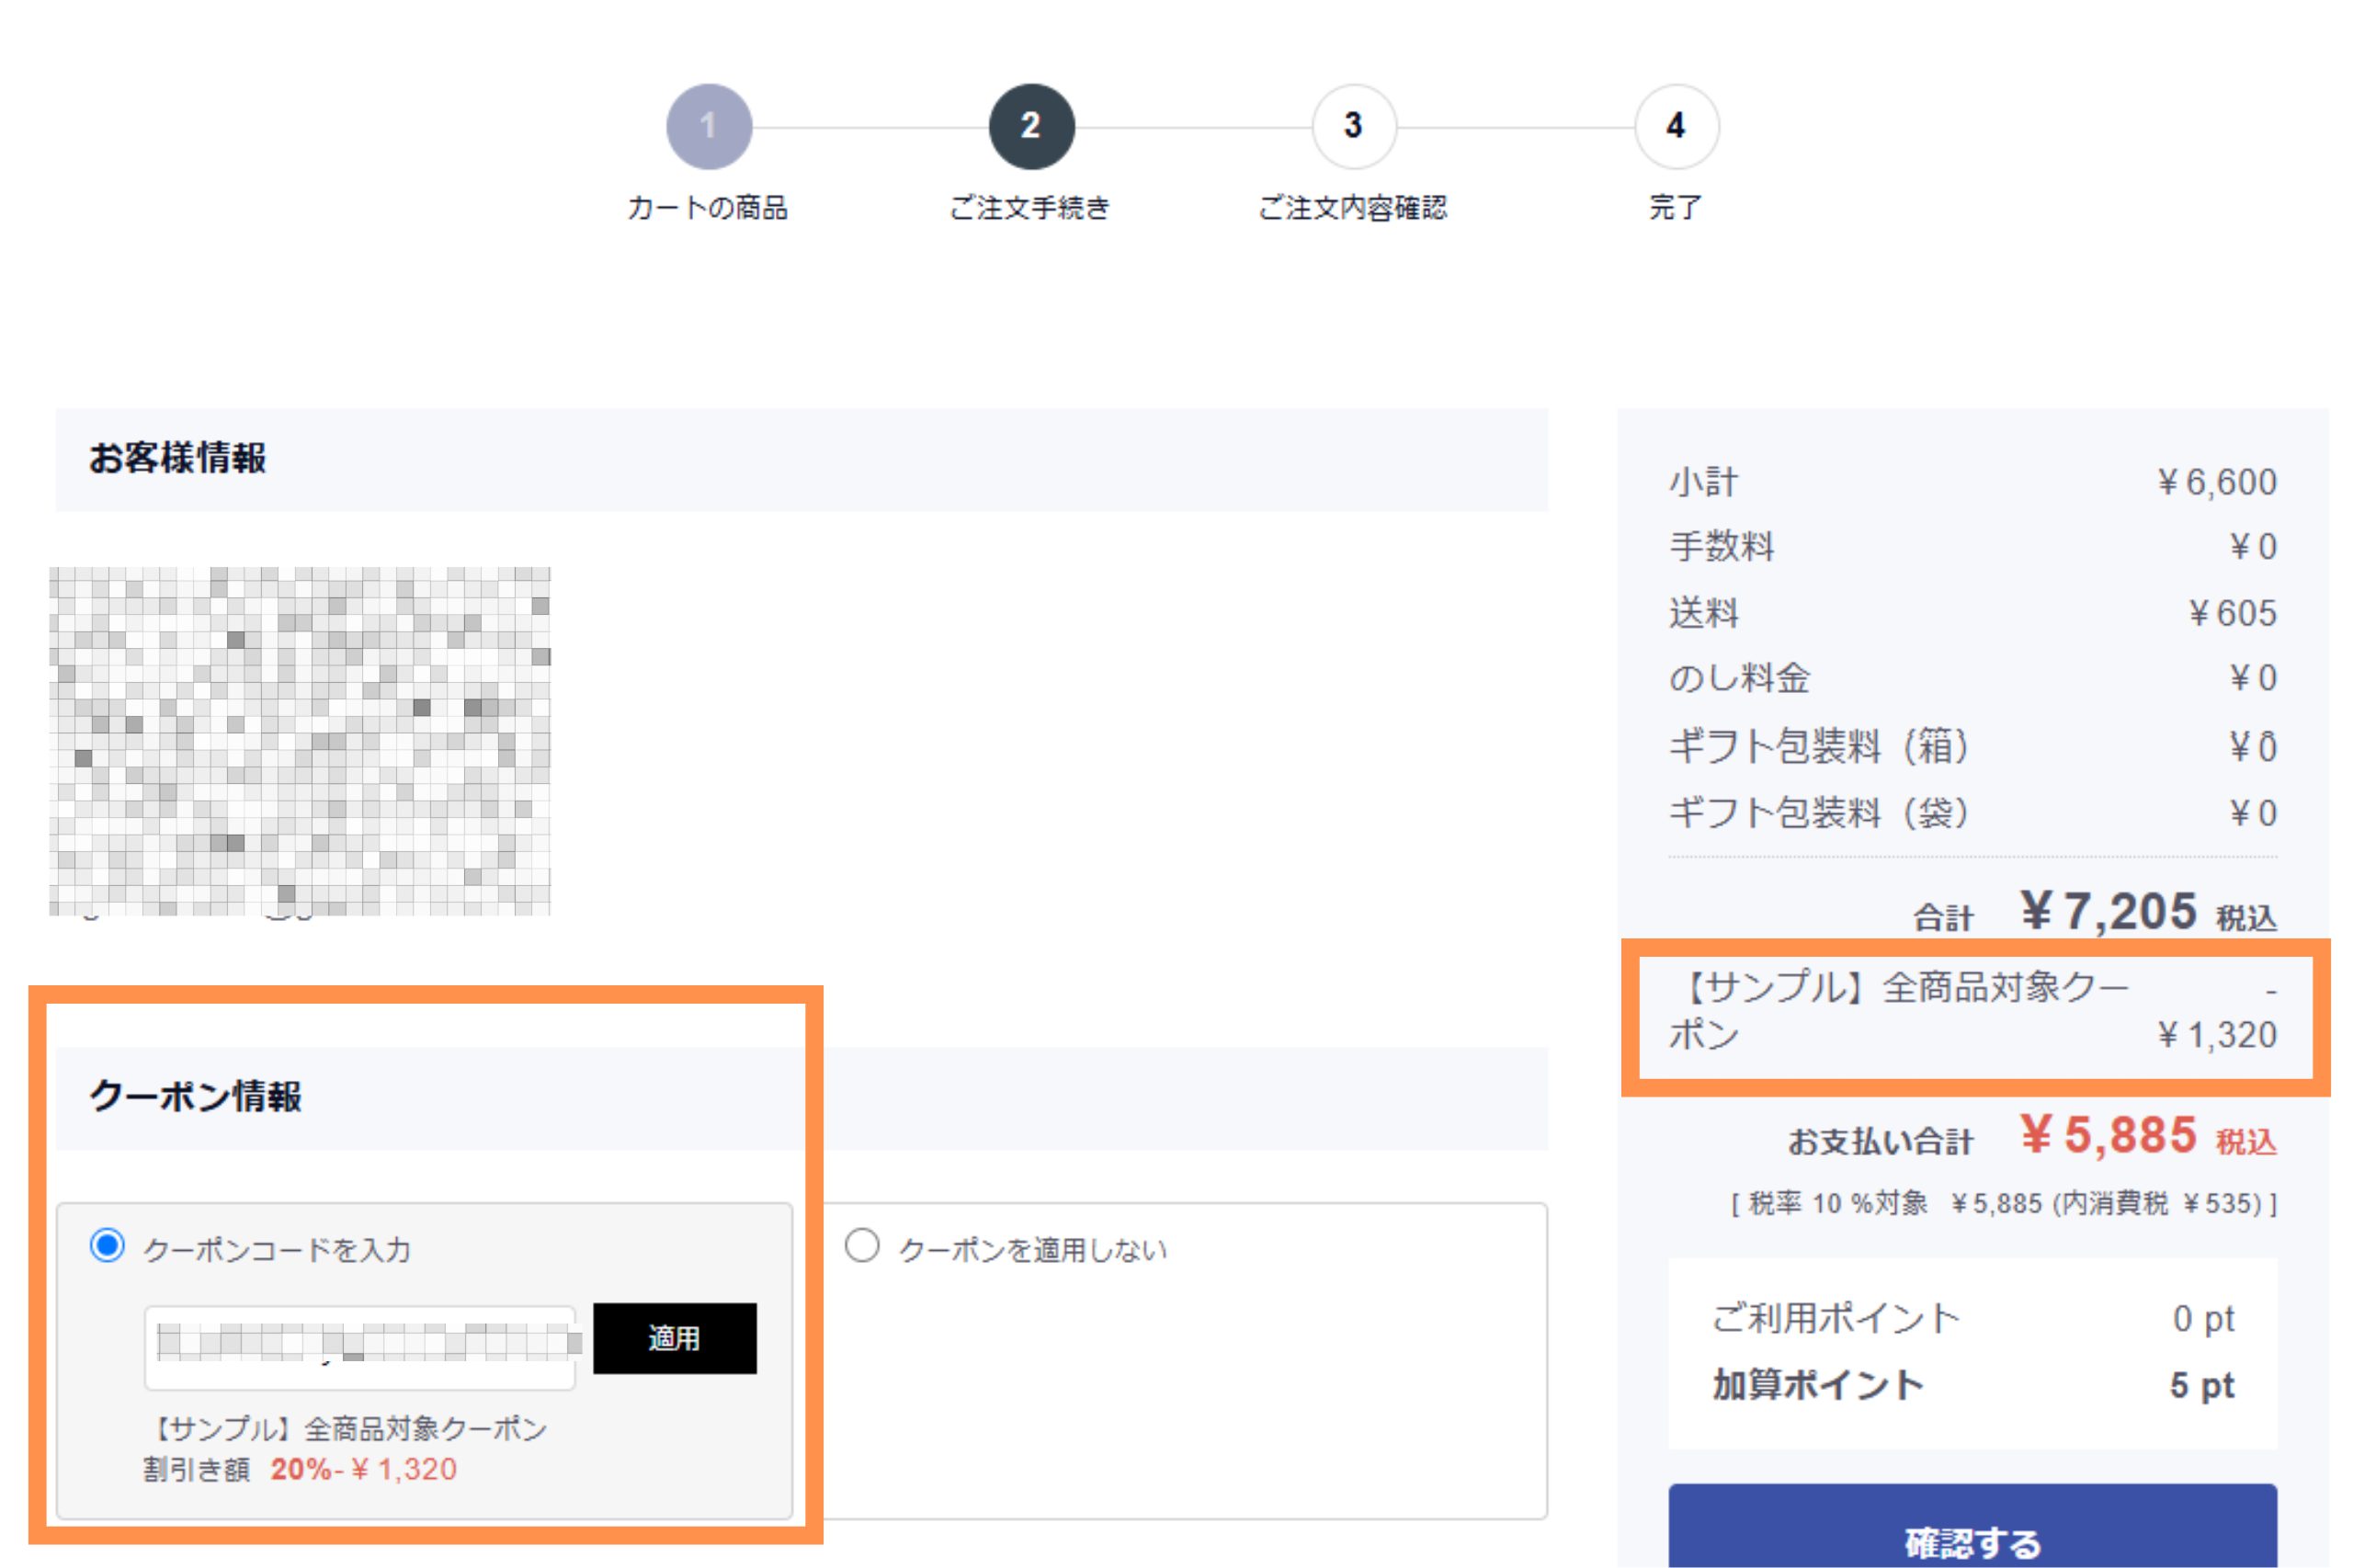Viewport: 2353px width, 1568px height.
Task: Click step 2 circle ご注文手続き
Action: point(1030,127)
